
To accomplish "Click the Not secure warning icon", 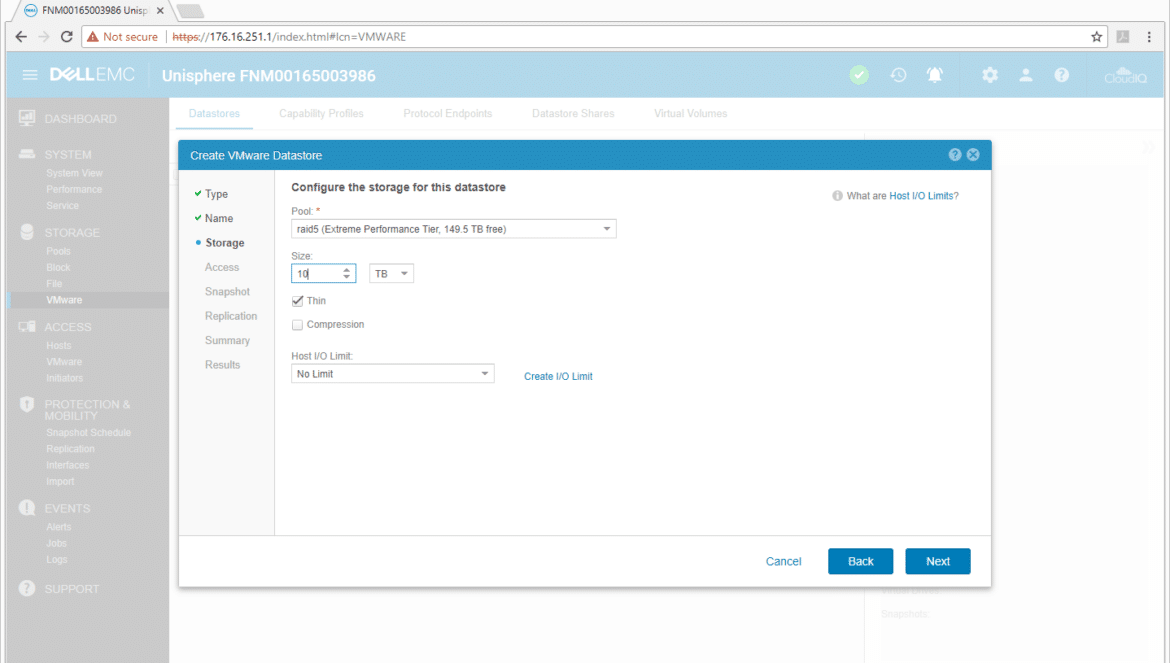I will 93,37.
